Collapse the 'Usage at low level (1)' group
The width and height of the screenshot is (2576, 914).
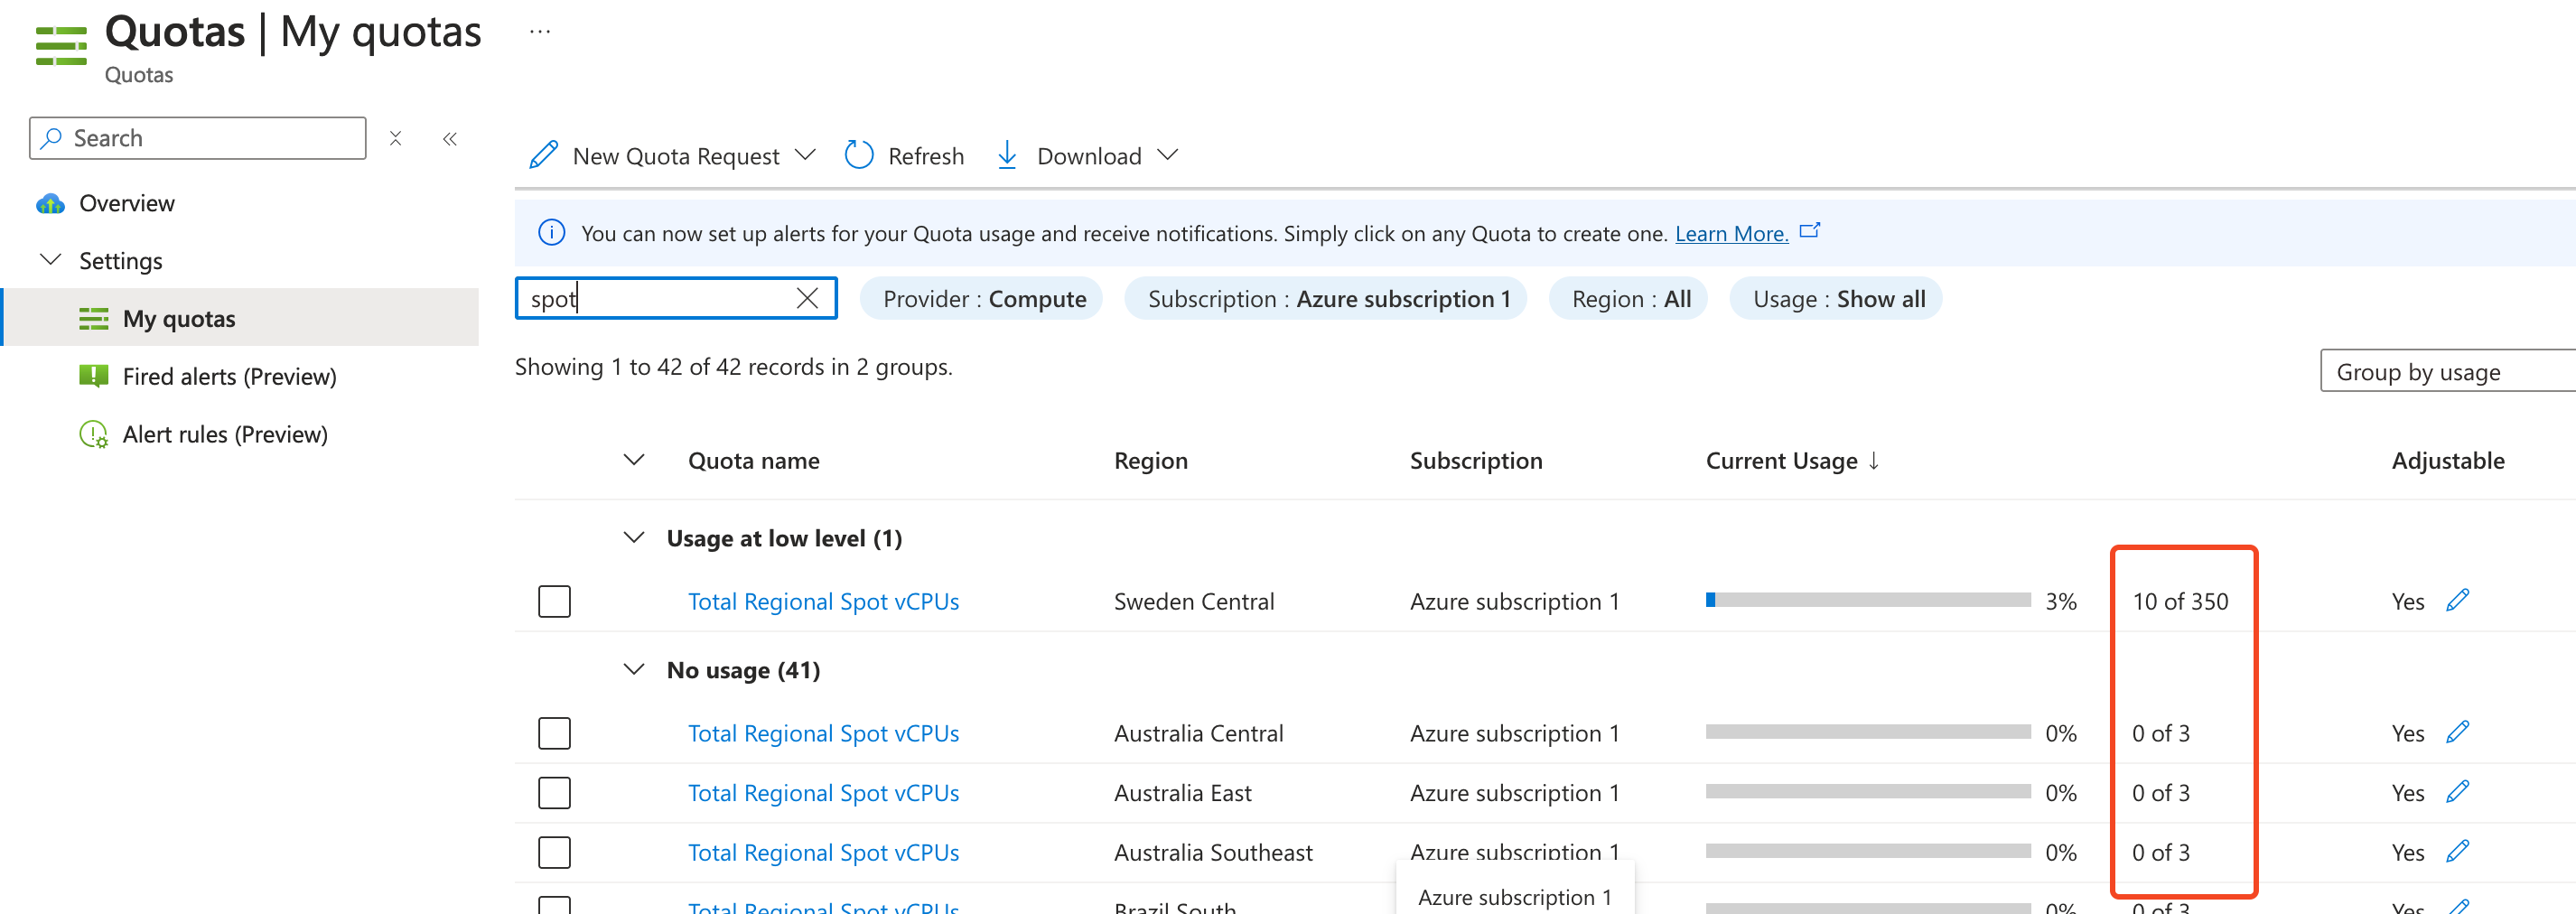coord(634,538)
